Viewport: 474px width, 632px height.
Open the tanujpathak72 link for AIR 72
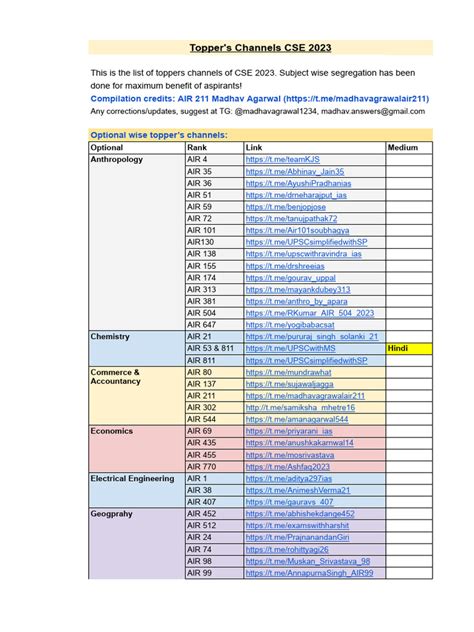coord(291,218)
